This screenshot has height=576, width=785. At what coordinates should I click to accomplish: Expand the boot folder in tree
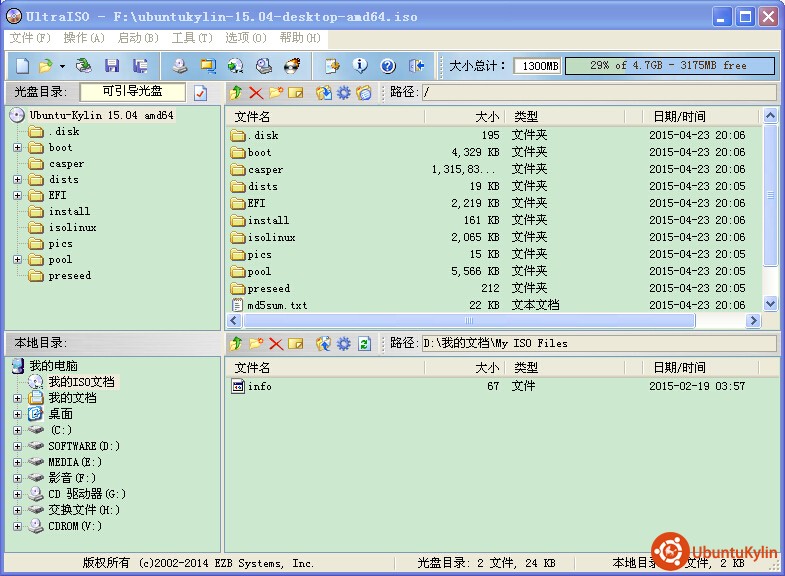click(18, 148)
